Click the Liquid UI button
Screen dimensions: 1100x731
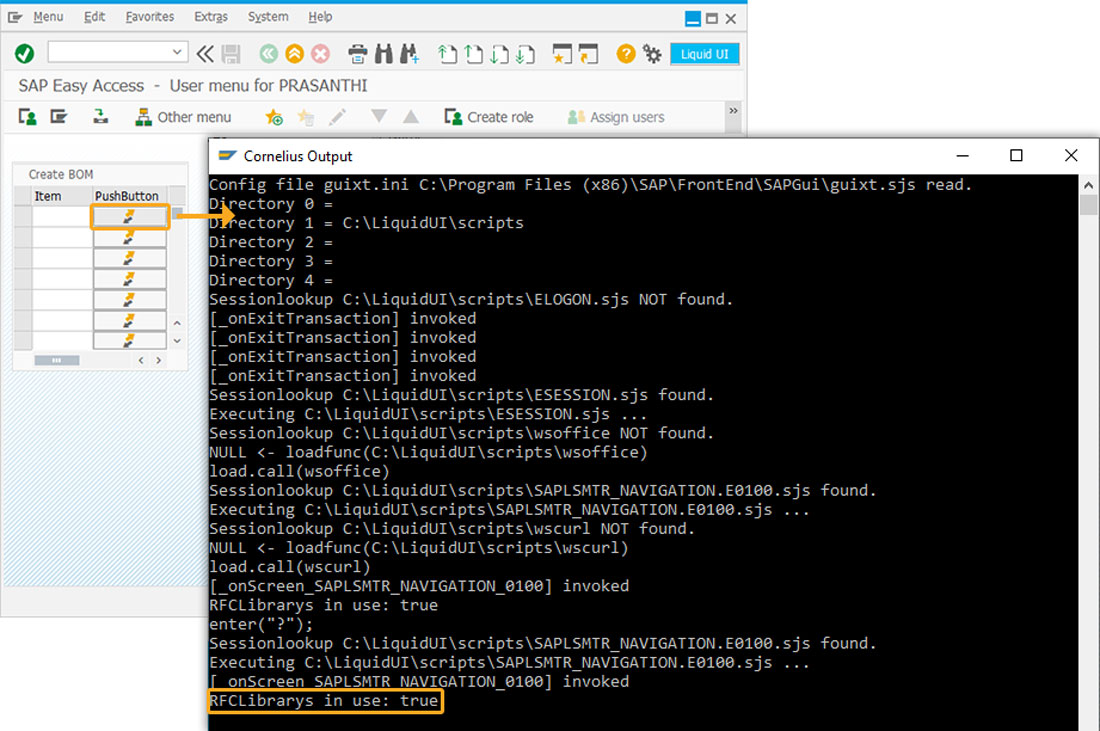click(x=704, y=54)
